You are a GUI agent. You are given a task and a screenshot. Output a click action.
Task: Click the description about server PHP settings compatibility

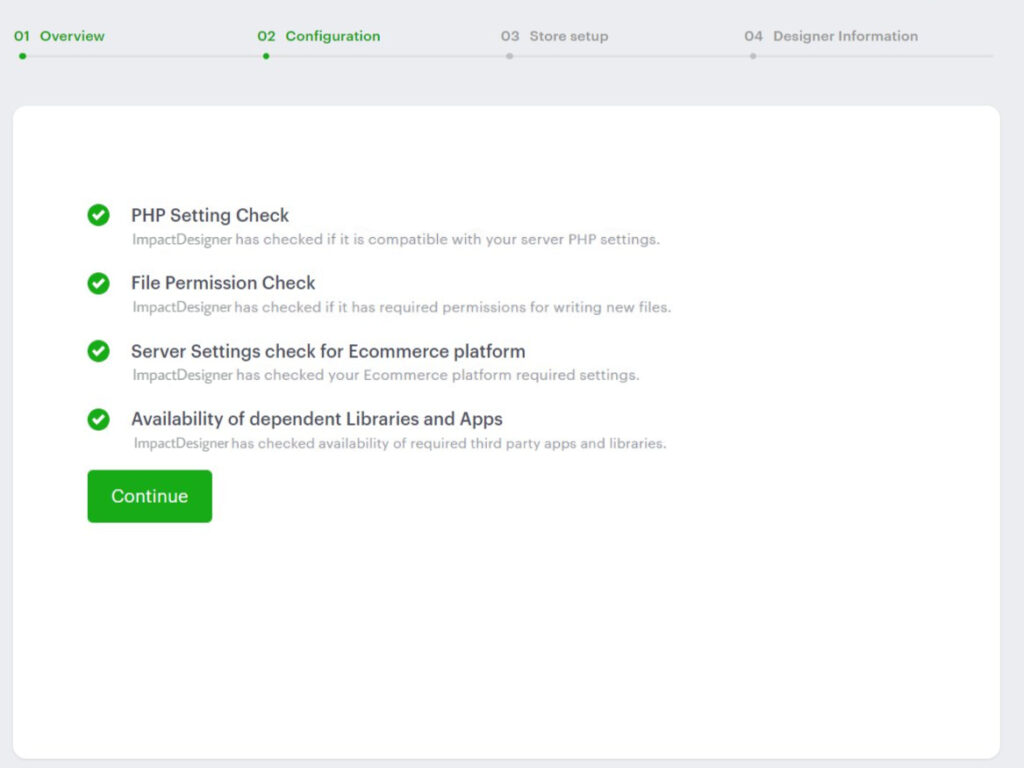pos(396,240)
